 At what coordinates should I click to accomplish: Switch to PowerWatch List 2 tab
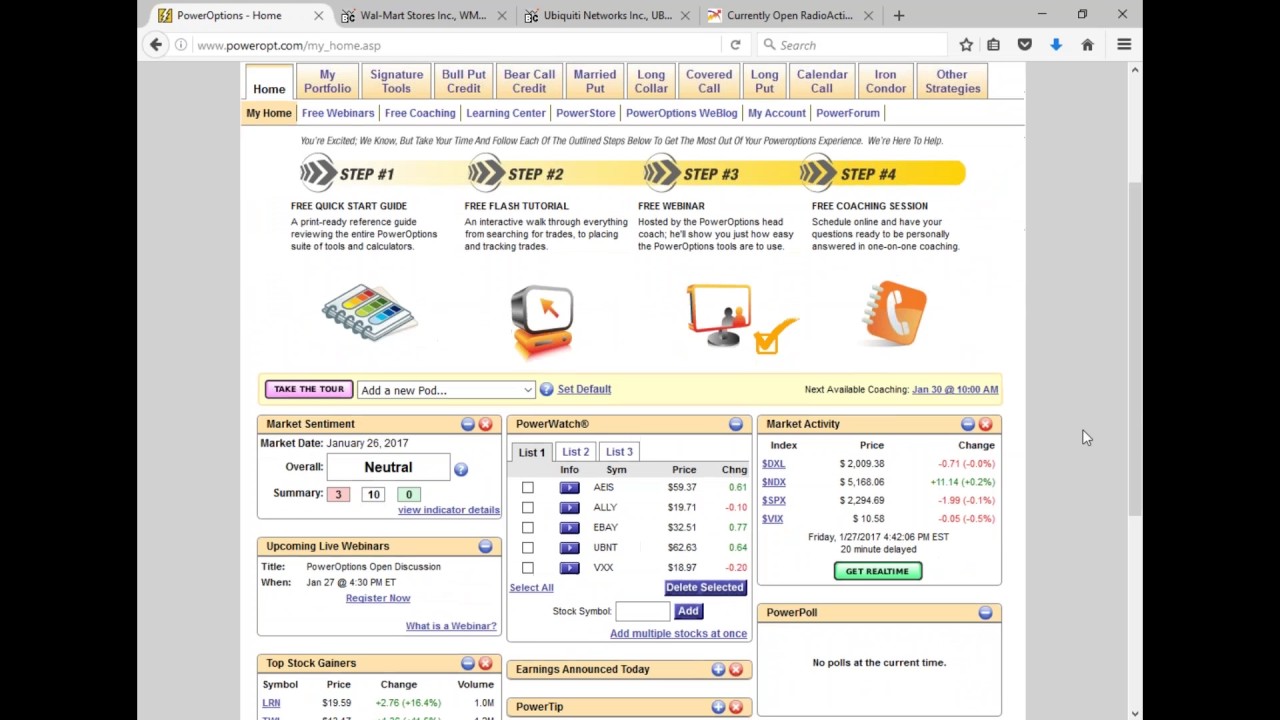tap(575, 452)
